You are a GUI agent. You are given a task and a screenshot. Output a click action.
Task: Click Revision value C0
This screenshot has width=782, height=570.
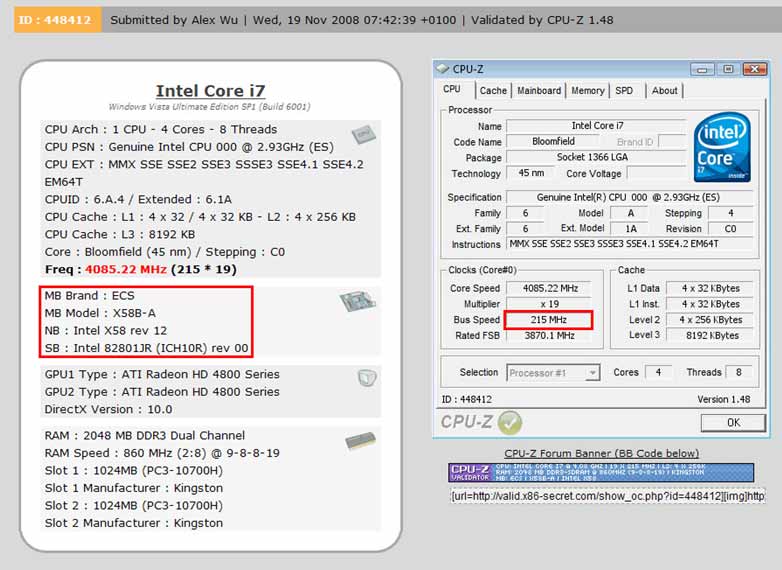click(730, 228)
